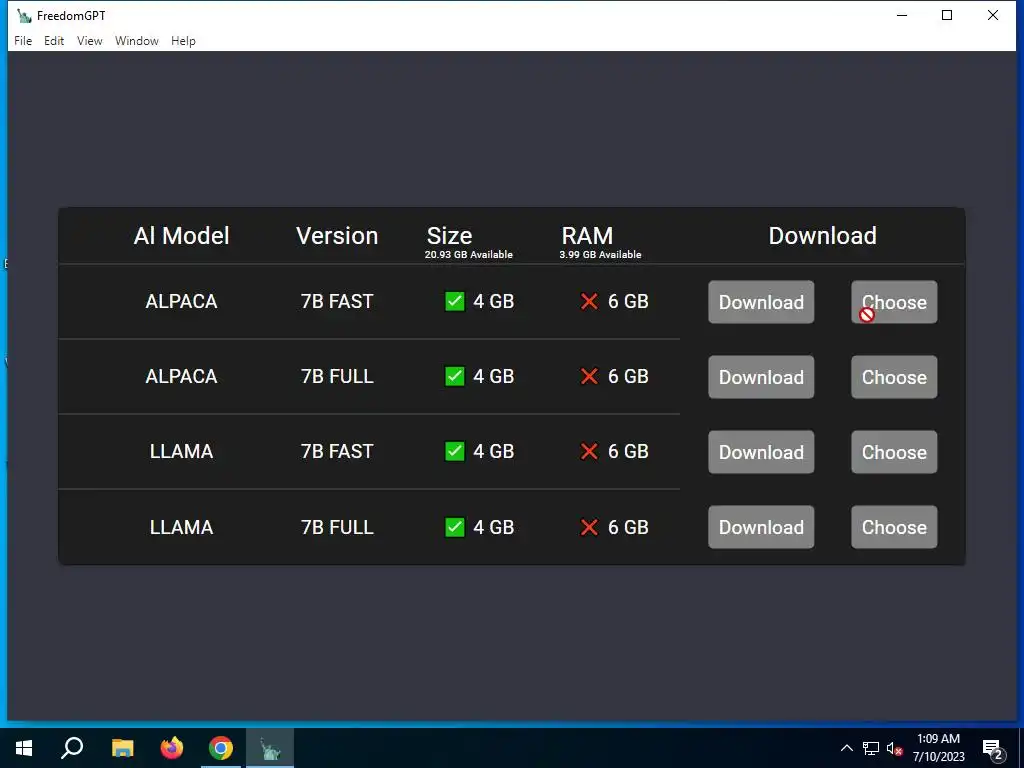Open network status tray icon

coord(871,748)
